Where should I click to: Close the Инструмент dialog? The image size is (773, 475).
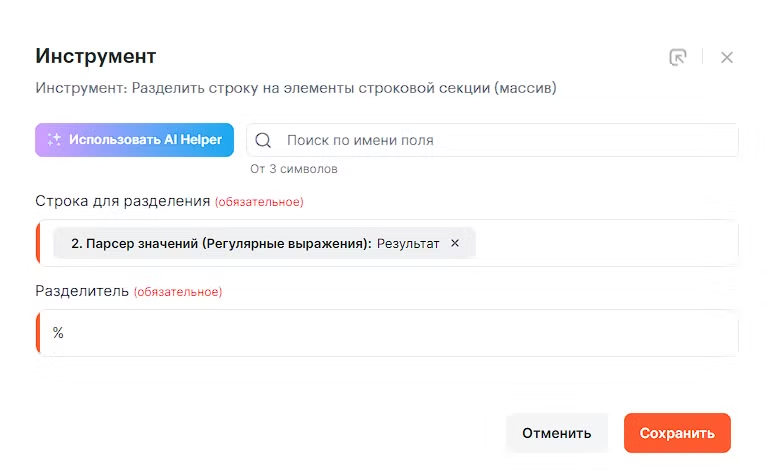(x=727, y=57)
